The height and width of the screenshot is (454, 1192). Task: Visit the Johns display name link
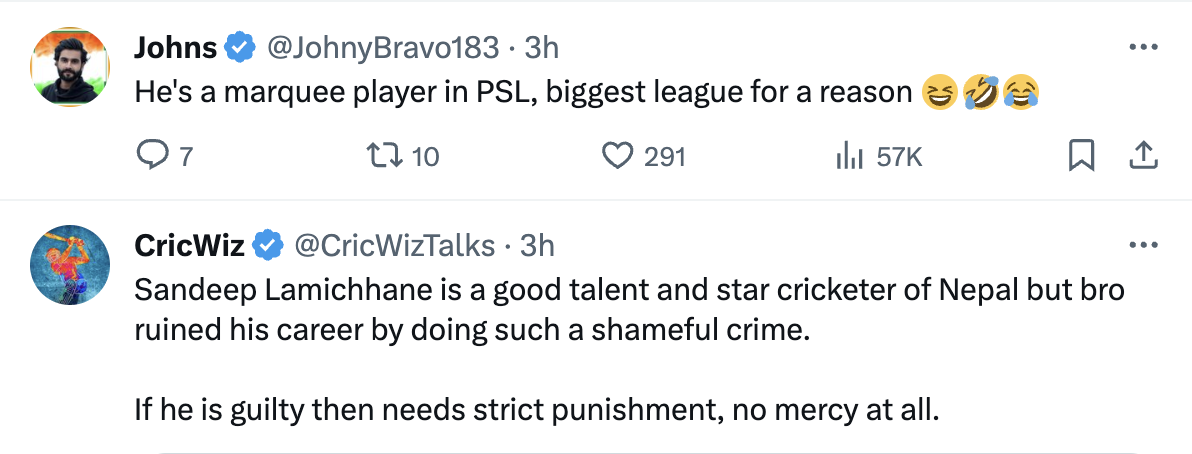pos(175,47)
